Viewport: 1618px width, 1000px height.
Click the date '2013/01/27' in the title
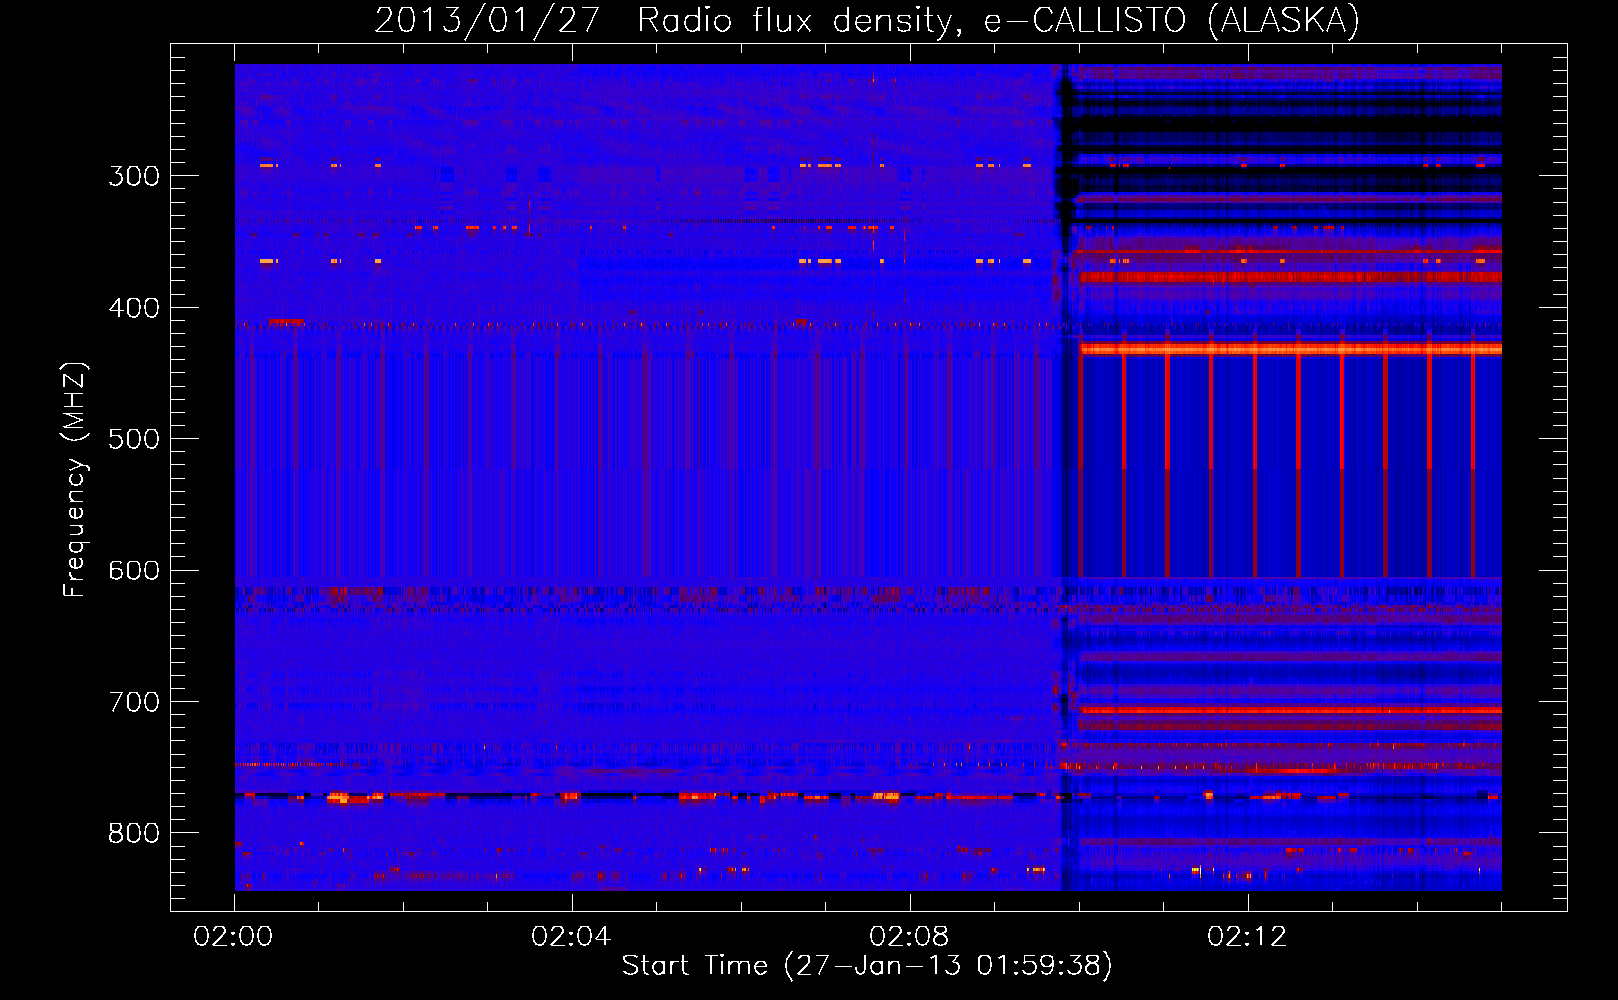click(x=486, y=21)
